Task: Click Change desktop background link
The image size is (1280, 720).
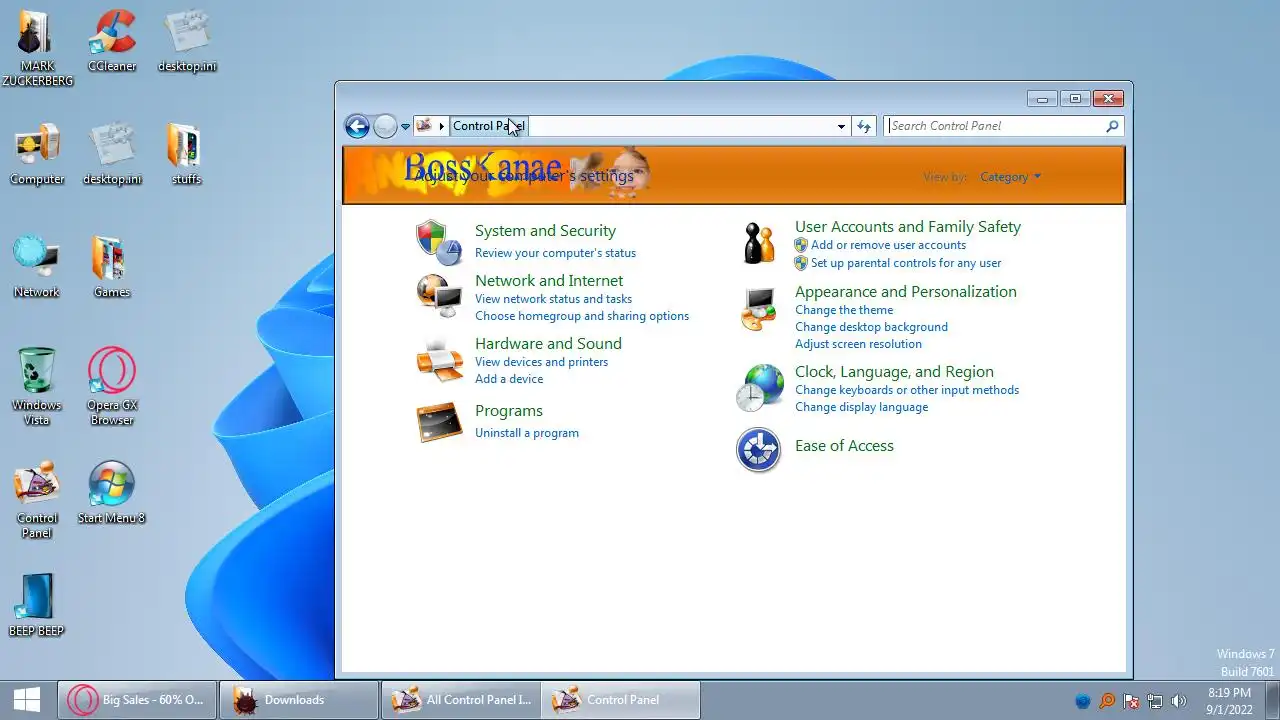Action: click(871, 327)
